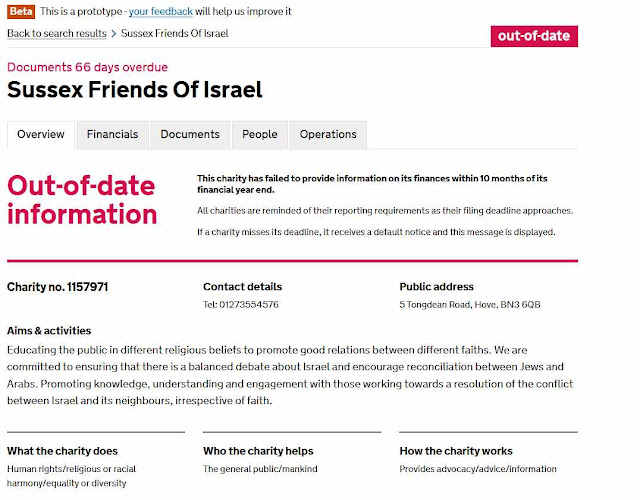Click 'How the charity works' section heading
The height and width of the screenshot is (500, 640).
click(x=456, y=451)
